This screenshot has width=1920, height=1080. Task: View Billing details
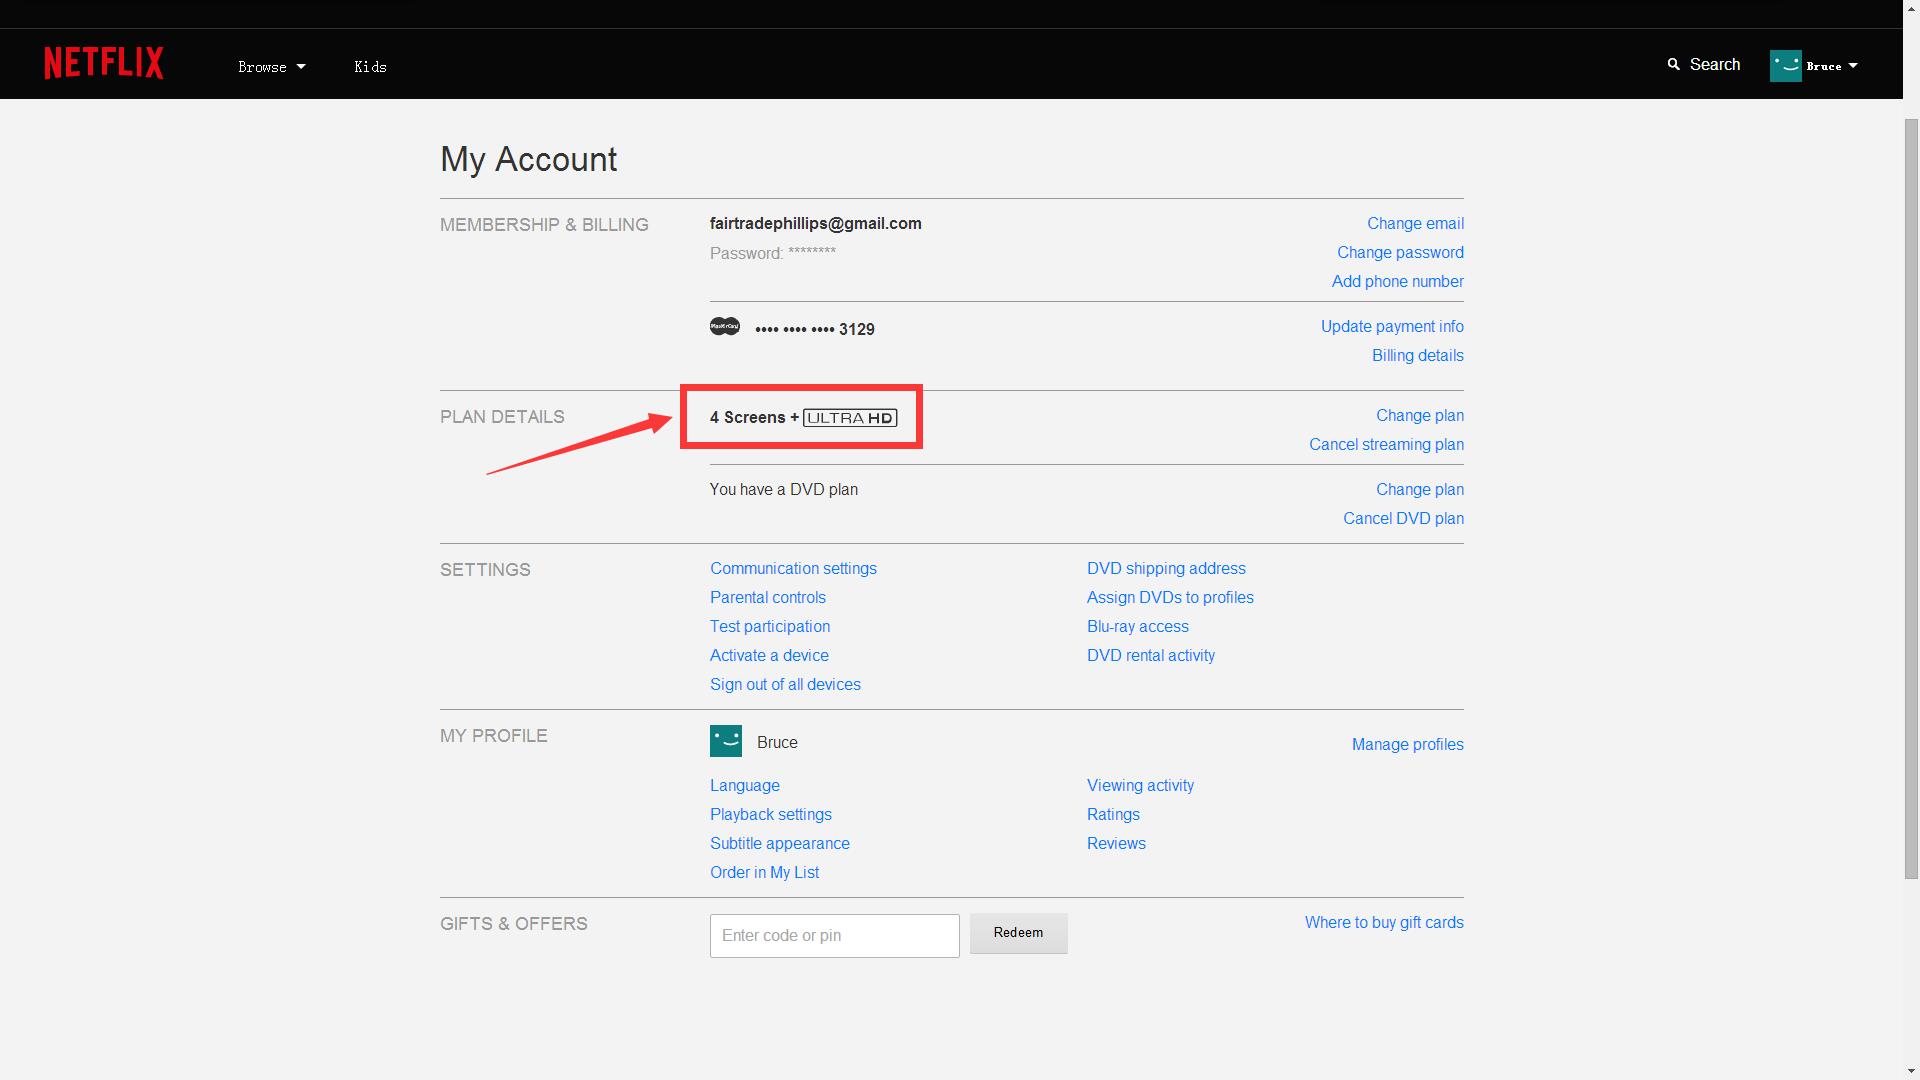click(1418, 355)
